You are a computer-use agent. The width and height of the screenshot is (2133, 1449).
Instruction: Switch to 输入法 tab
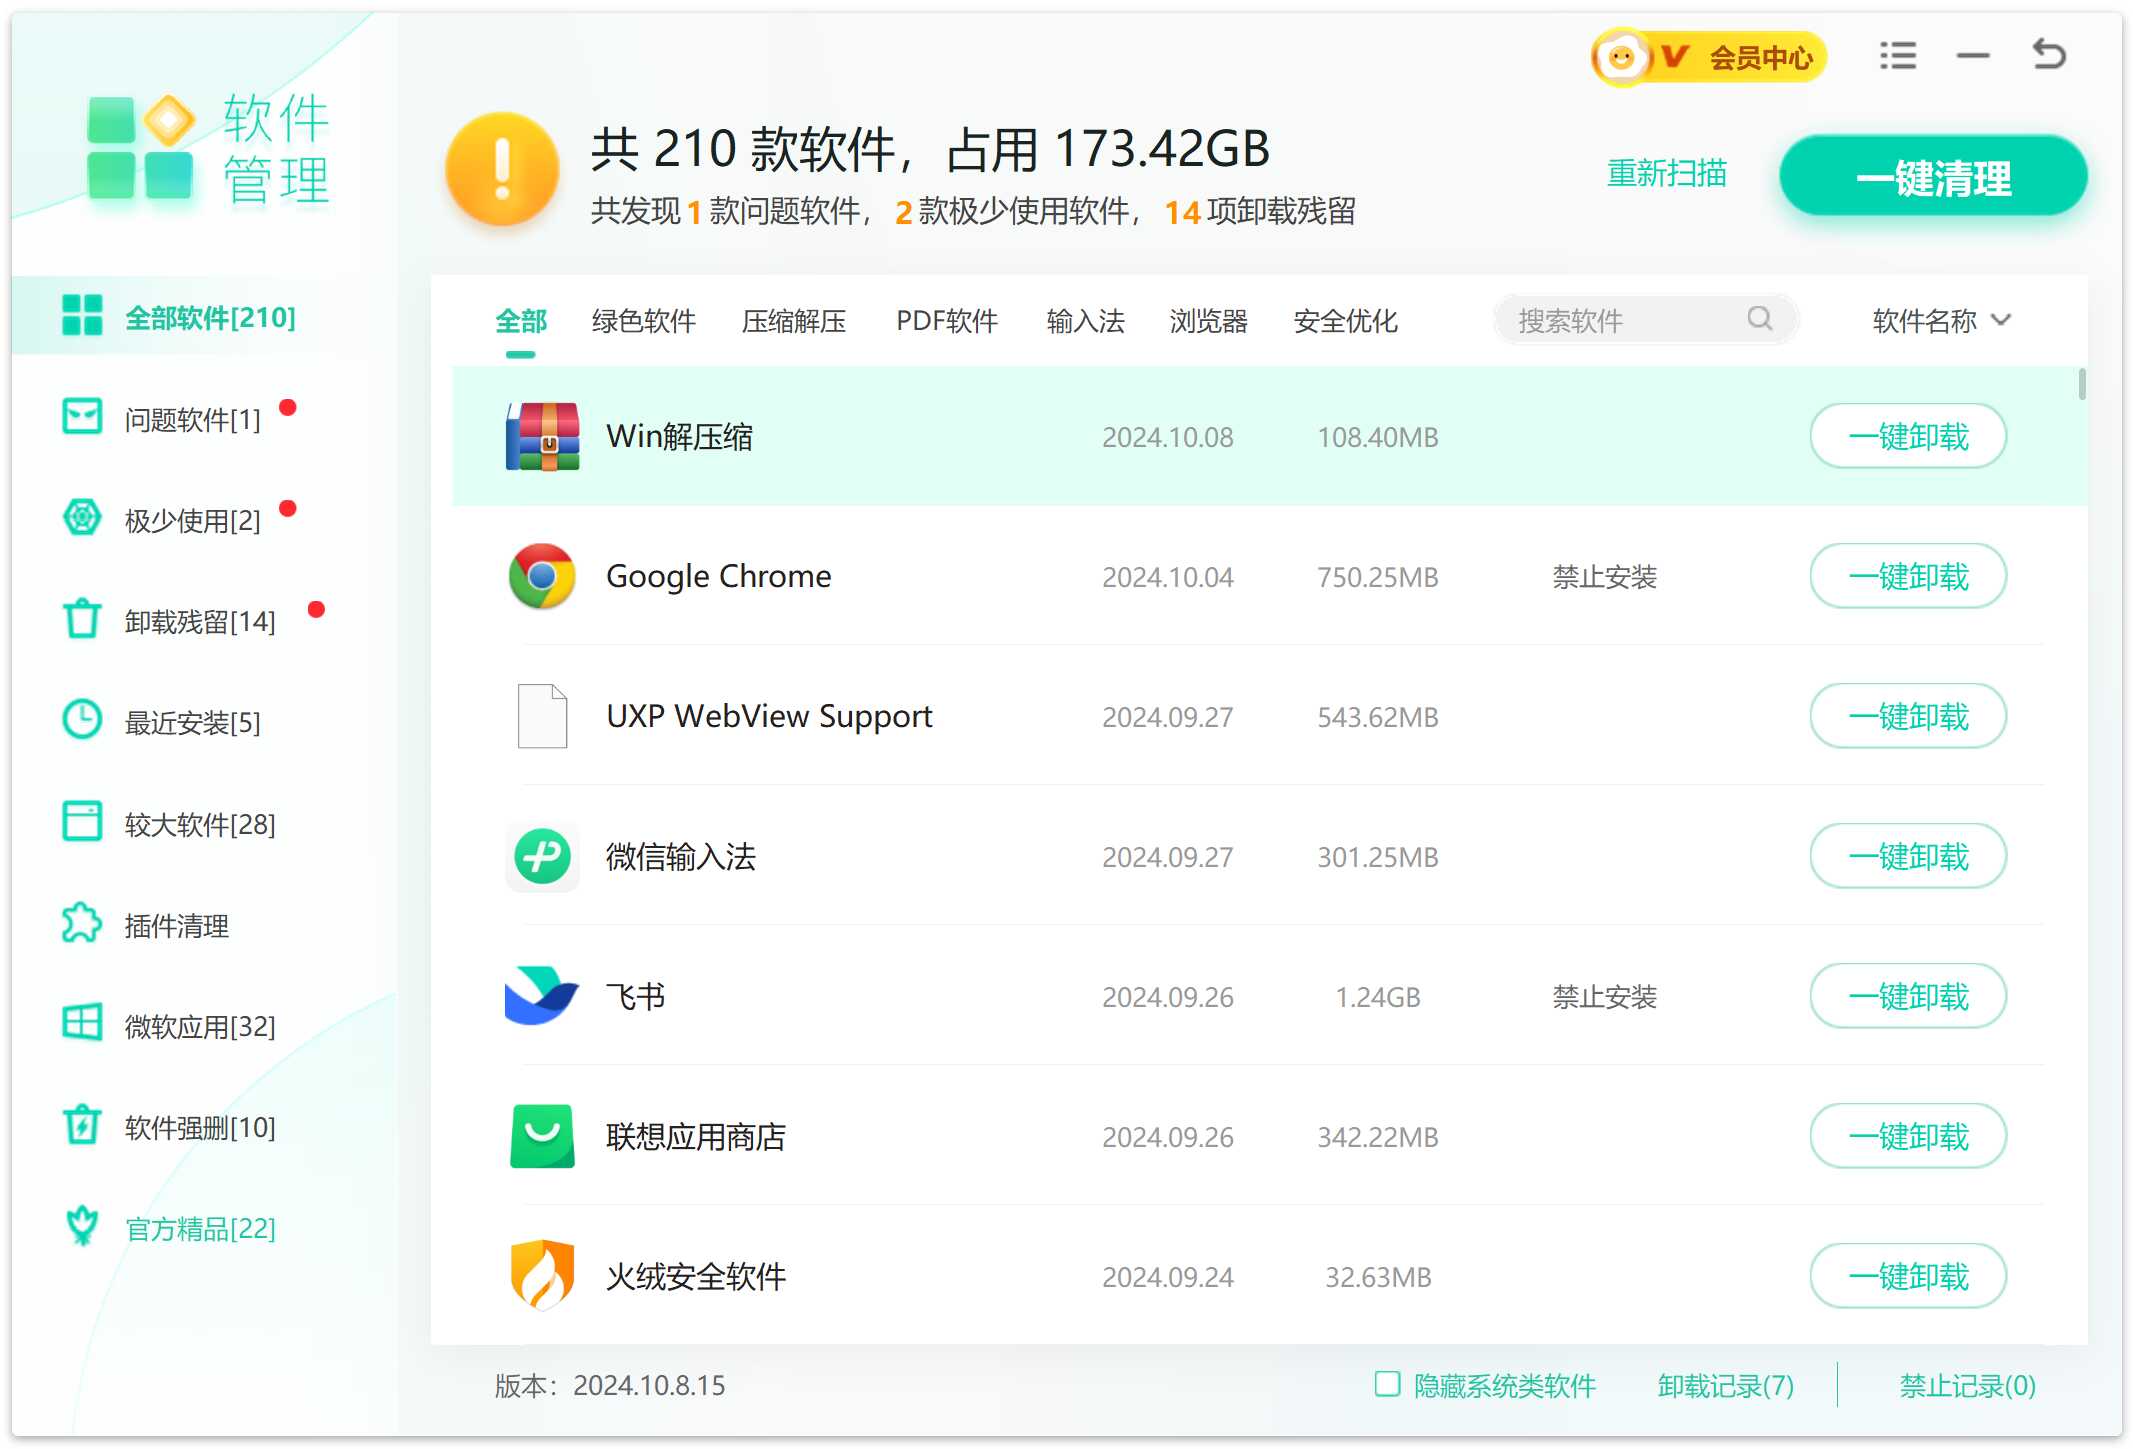click(1085, 321)
